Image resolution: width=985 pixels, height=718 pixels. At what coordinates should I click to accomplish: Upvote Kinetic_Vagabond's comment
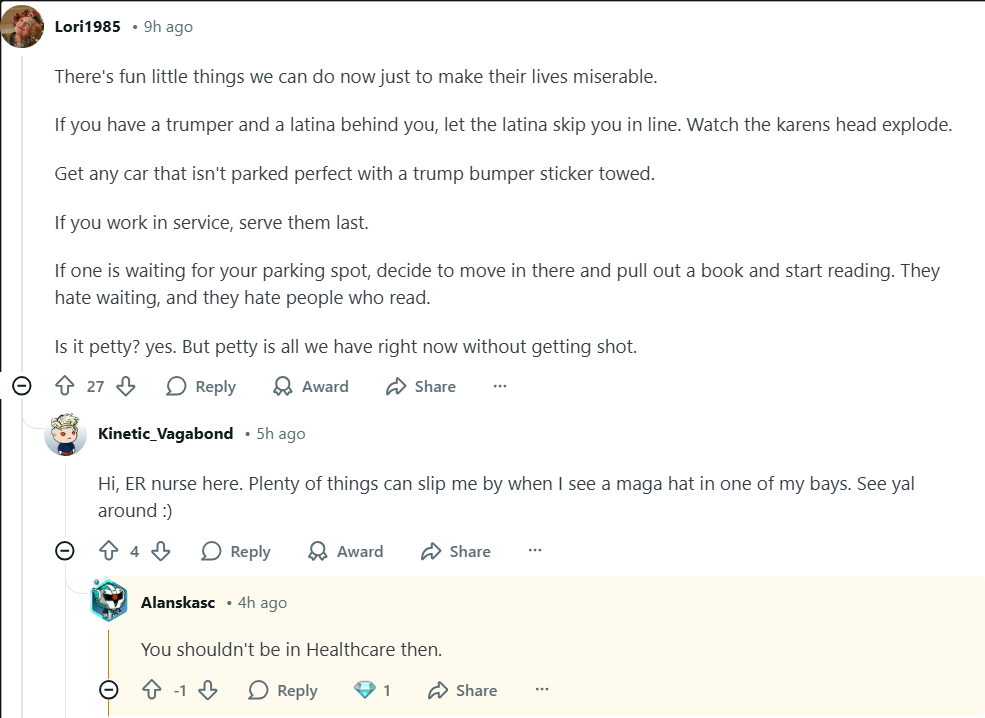[109, 551]
